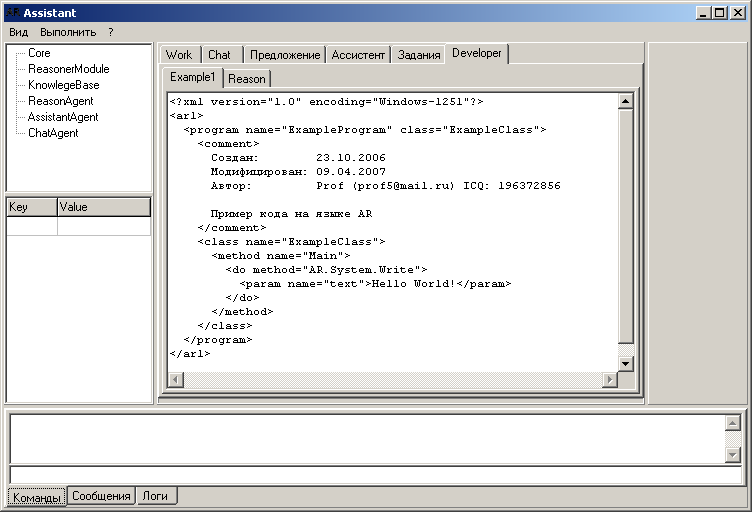Select ChatAgent tree node
This screenshot has height=512, width=752.
click(x=53, y=133)
